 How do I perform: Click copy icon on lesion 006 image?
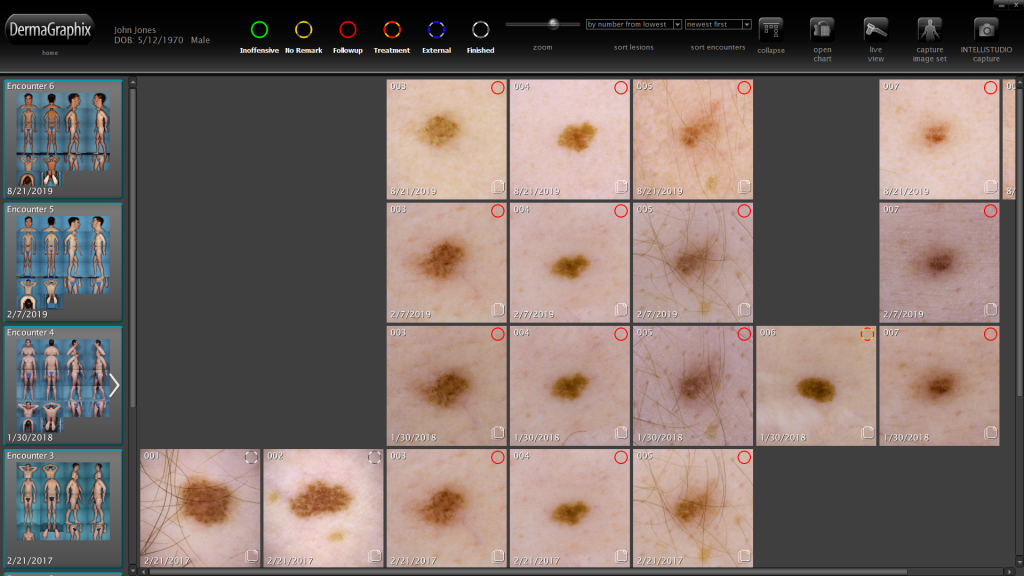pyautogui.click(x=867, y=433)
